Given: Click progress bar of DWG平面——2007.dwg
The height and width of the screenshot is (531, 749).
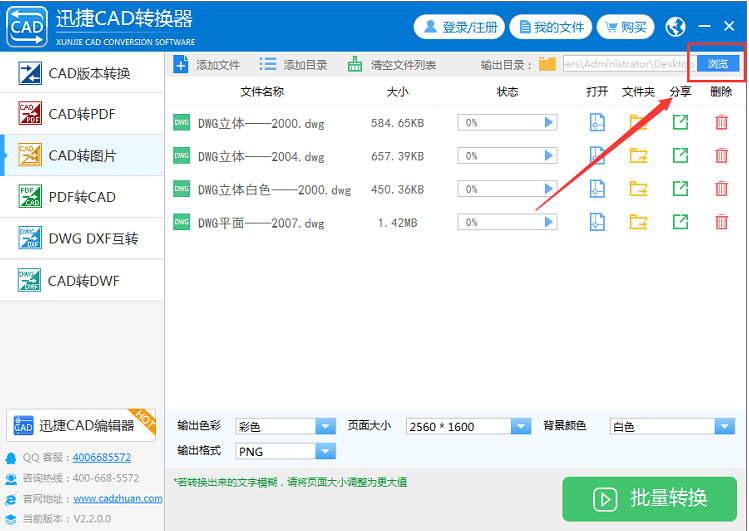Looking at the screenshot, I should pos(507,222).
